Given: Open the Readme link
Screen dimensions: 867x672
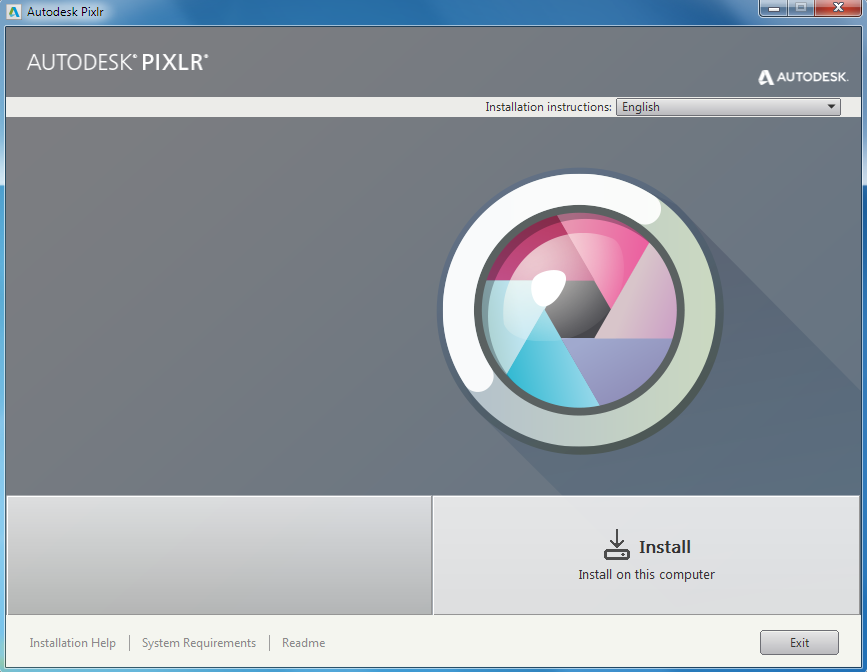Looking at the screenshot, I should (x=303, y=643).
